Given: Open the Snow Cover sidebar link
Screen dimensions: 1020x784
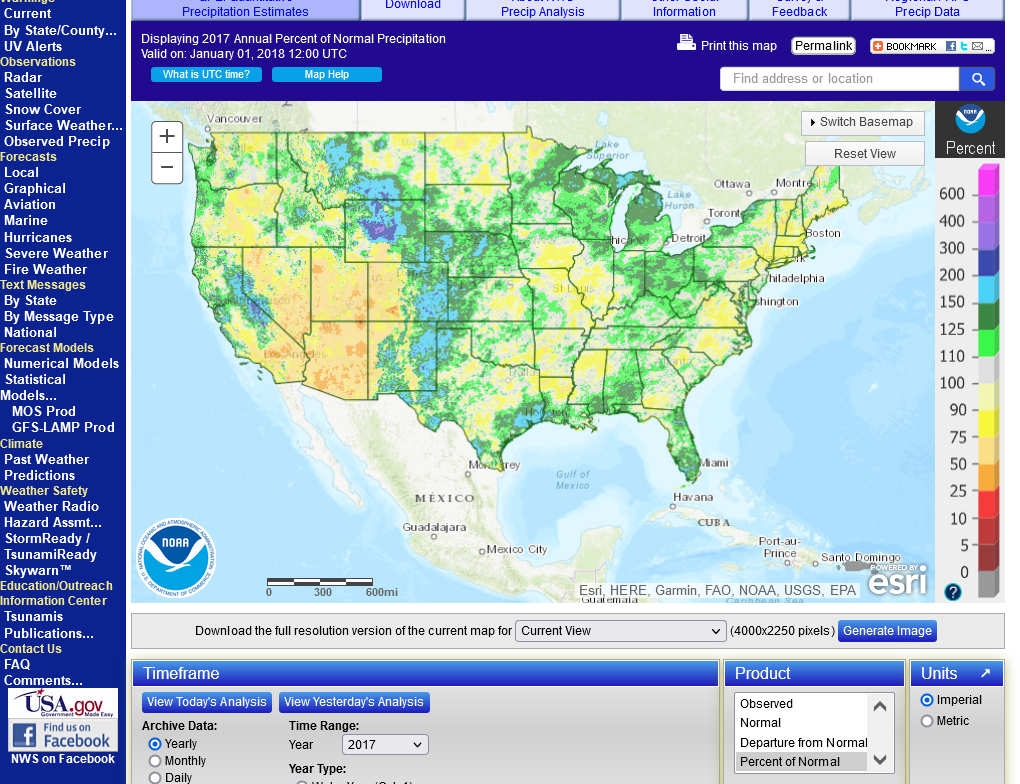Looking at the screenshot, I should pos(43,110).
